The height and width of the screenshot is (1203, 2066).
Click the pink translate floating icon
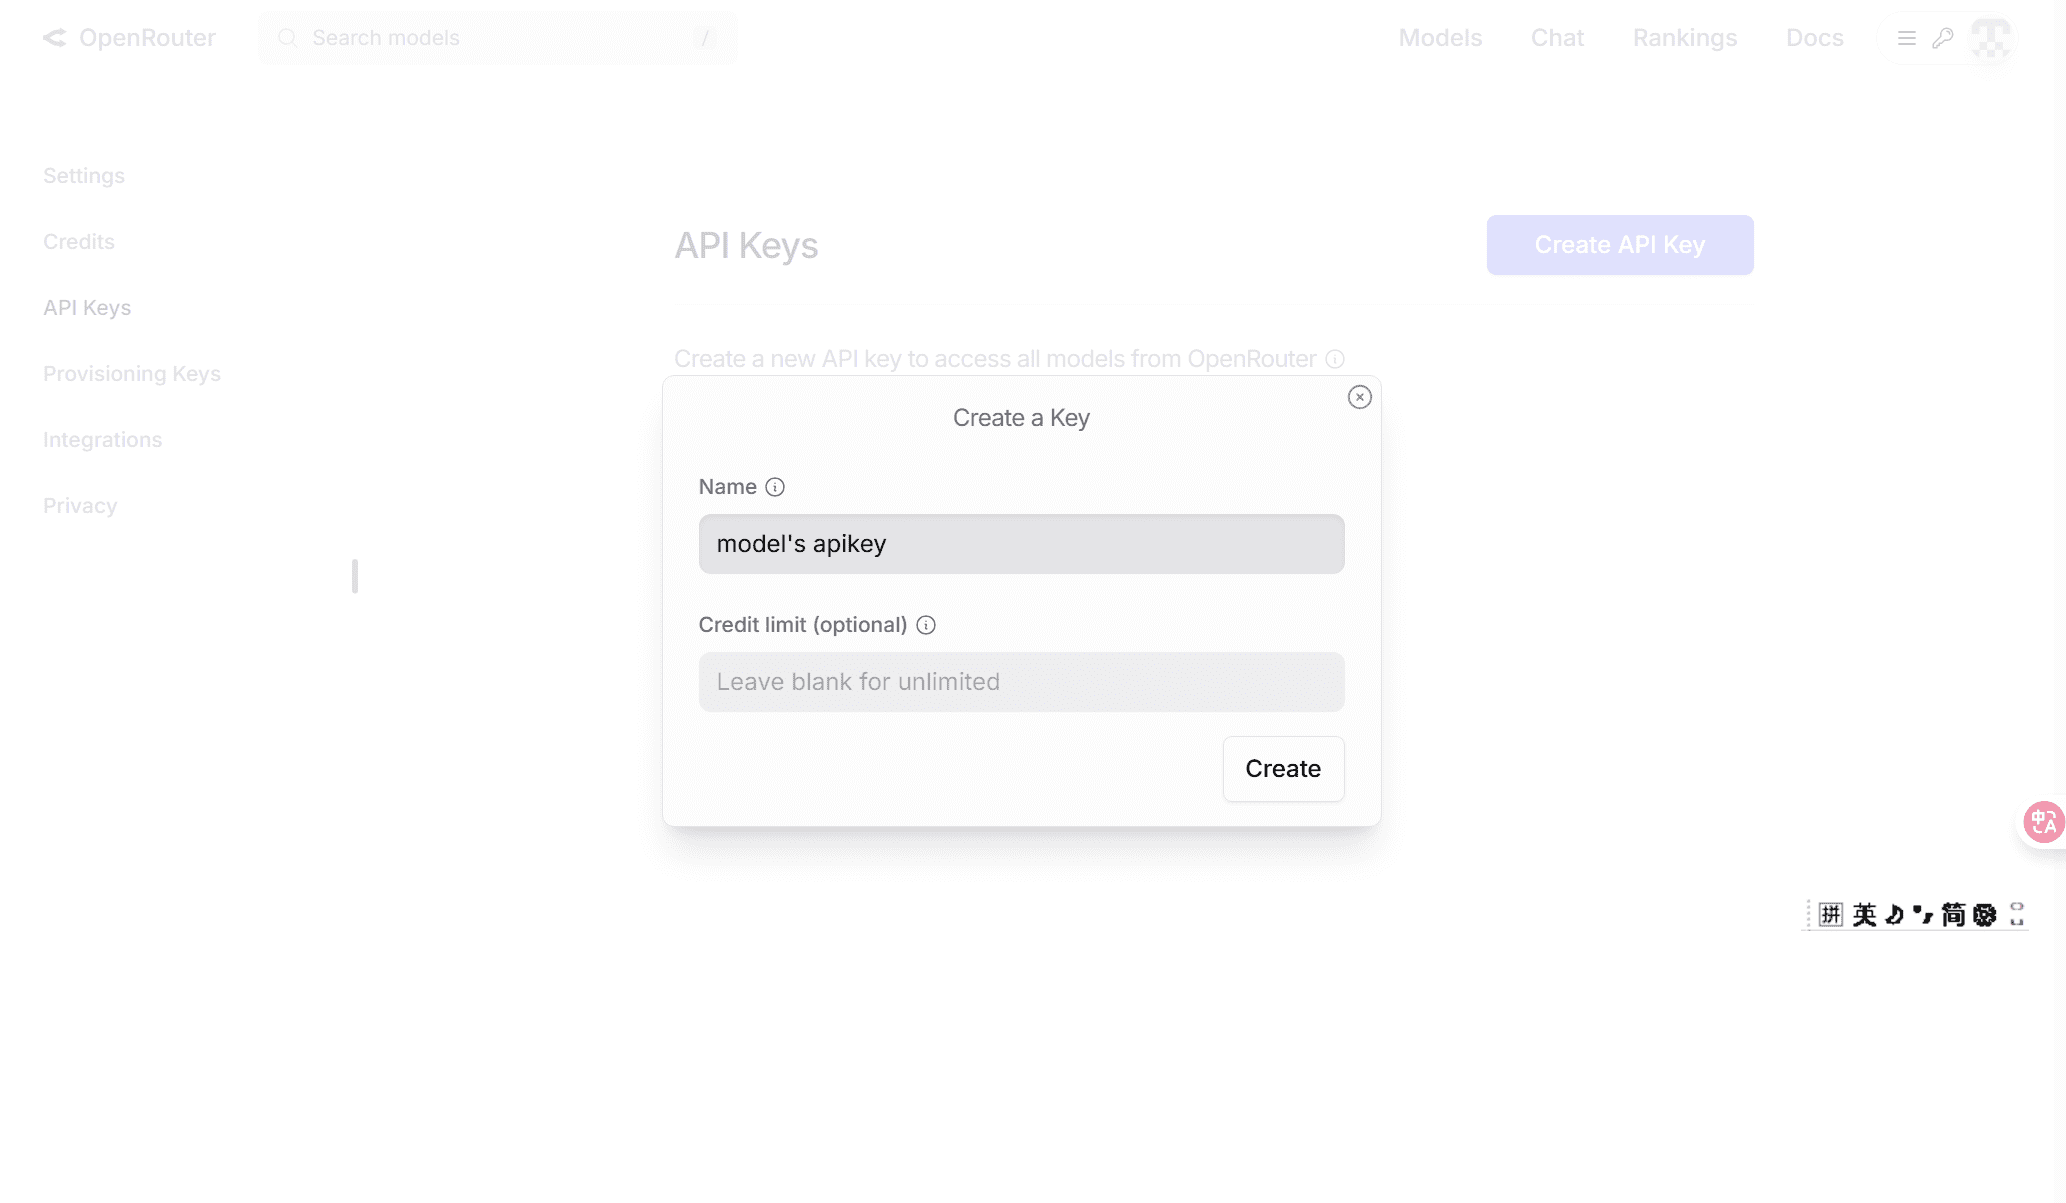[x=2043, y=822]
